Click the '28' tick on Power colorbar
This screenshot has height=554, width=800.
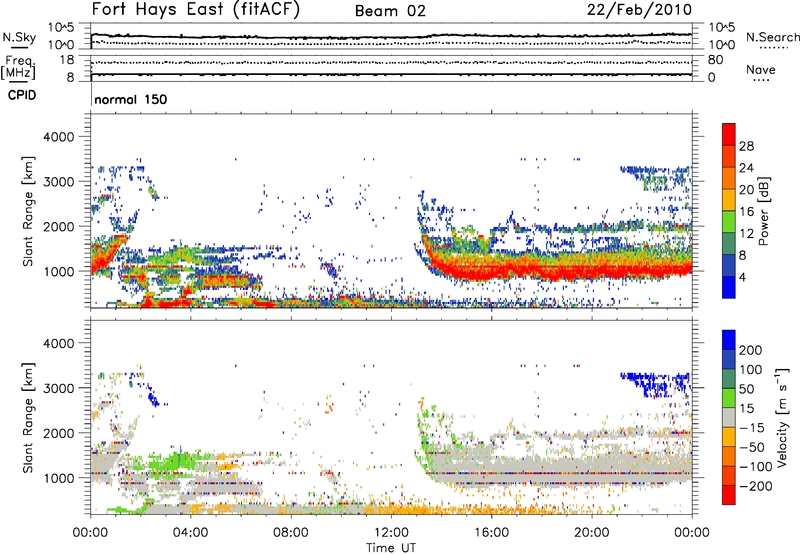pos(746,146)
